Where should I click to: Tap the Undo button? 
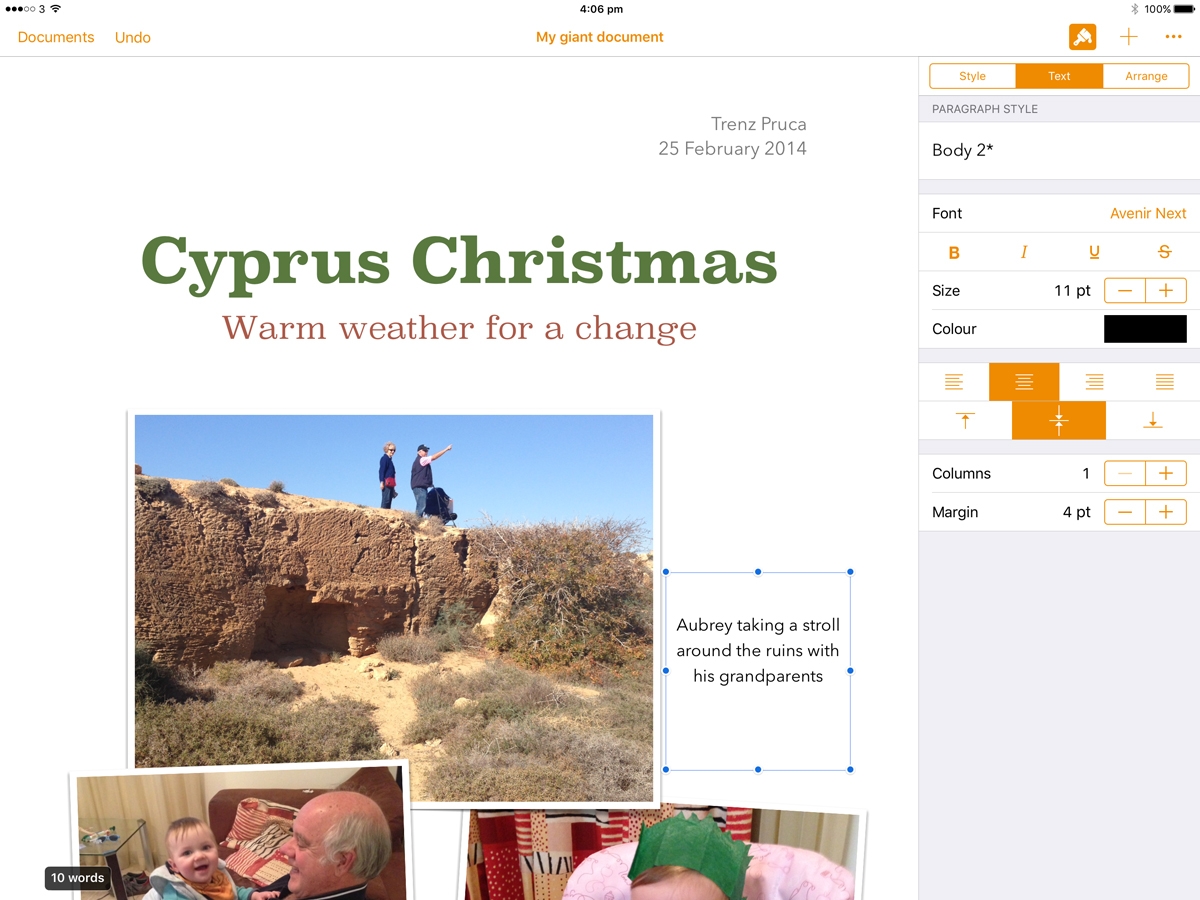click(x=133, y=37)
